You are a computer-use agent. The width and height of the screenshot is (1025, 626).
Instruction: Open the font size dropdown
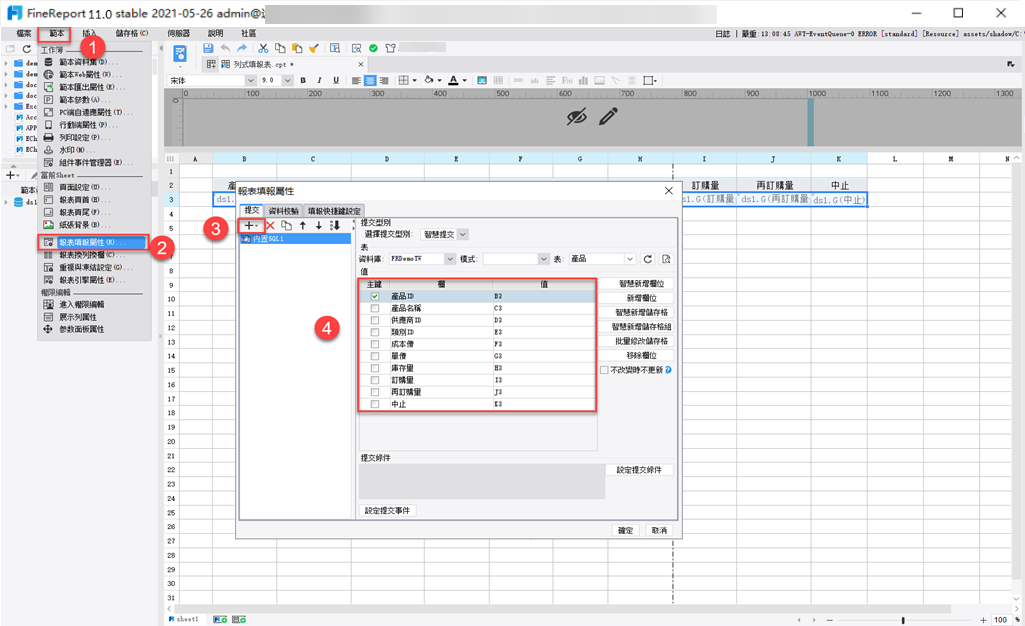click(x=288, y=80)
